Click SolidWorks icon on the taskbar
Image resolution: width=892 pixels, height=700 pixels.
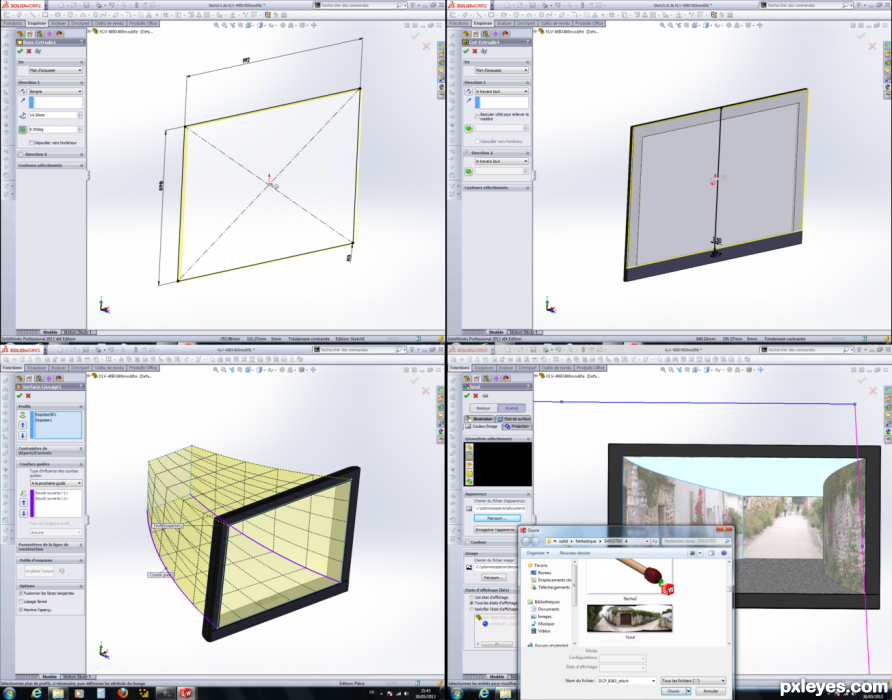186,693
